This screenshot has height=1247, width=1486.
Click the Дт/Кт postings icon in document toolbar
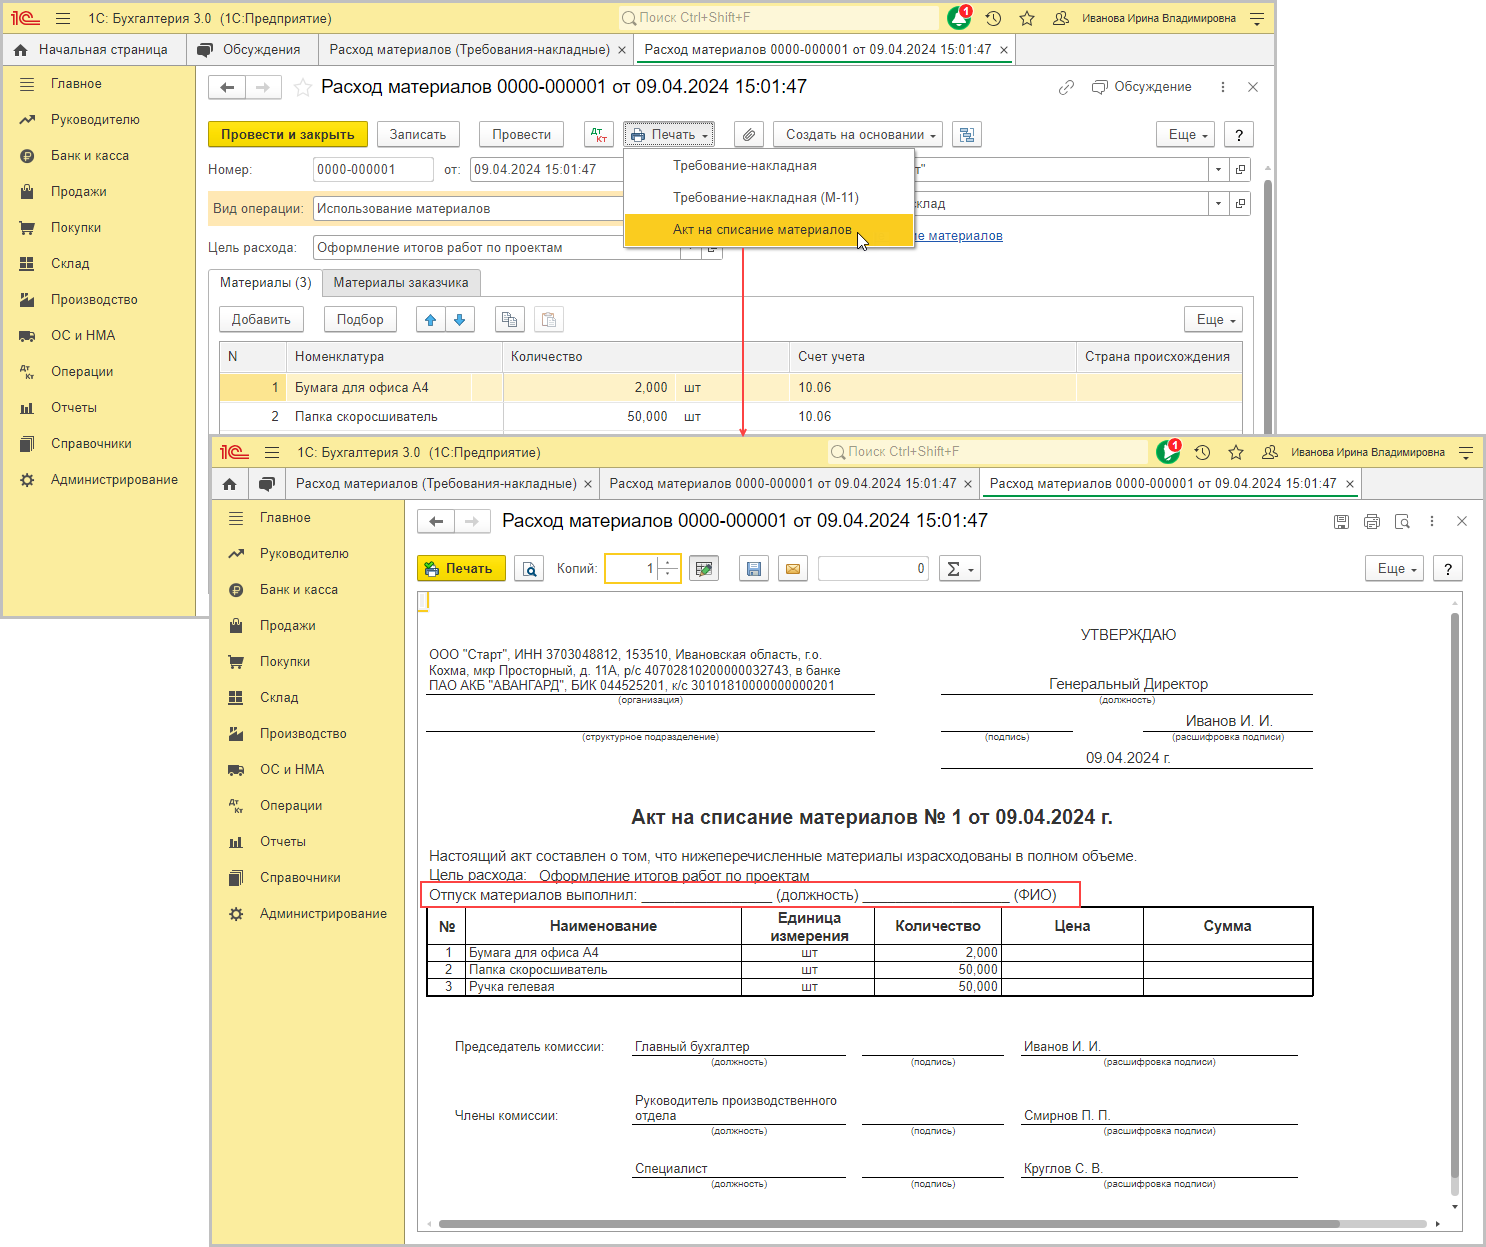[x=598, y=134]
